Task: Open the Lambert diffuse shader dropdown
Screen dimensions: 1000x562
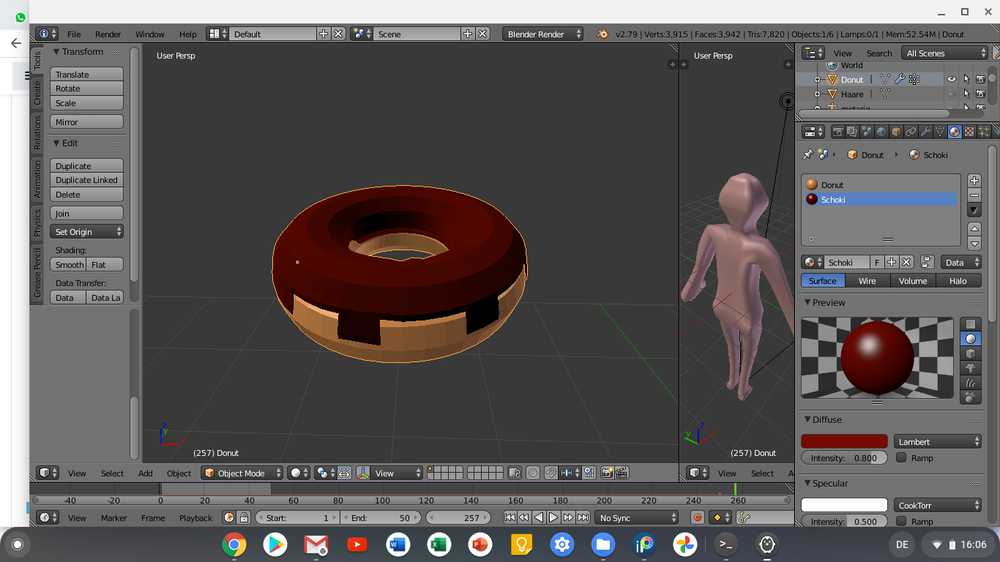Action: (x=937, y=441)
